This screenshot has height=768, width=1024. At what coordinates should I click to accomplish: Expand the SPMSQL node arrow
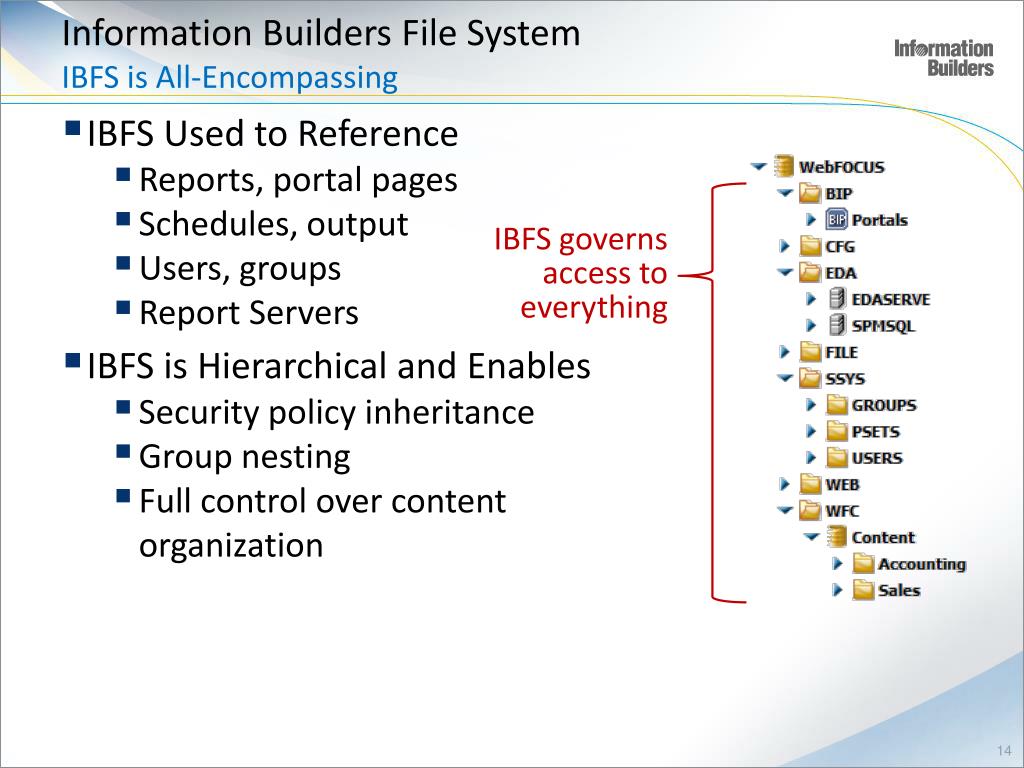pyautogui.click(x=812, y=325)
